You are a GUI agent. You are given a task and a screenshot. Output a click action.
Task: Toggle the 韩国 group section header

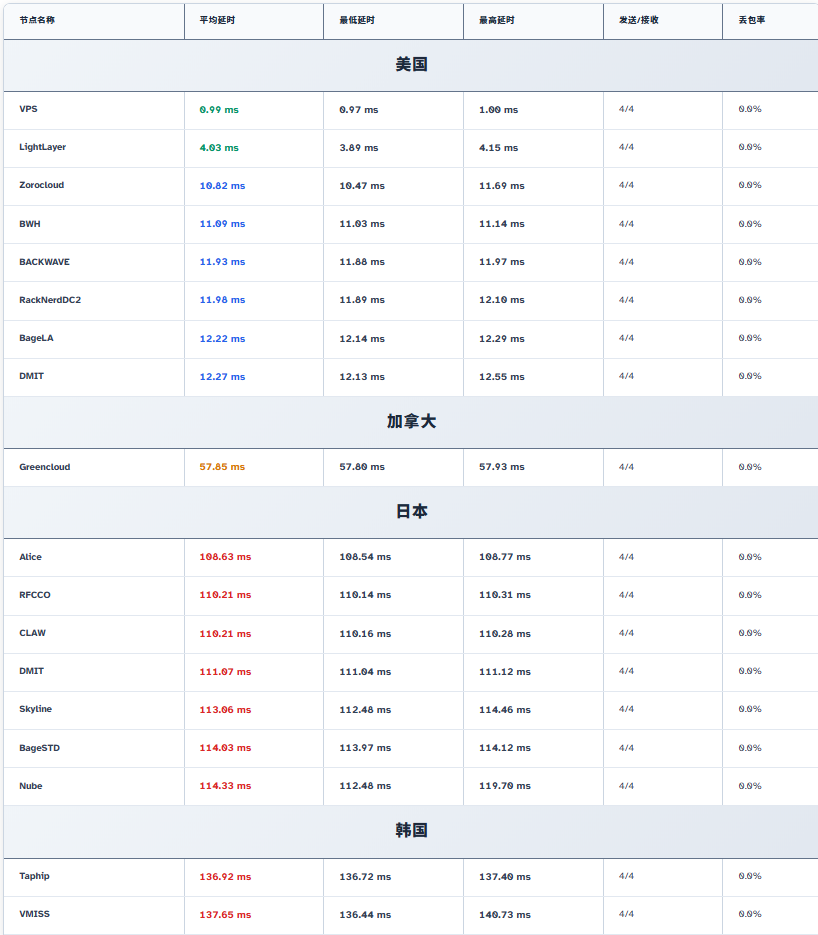[x=411, y=831]
